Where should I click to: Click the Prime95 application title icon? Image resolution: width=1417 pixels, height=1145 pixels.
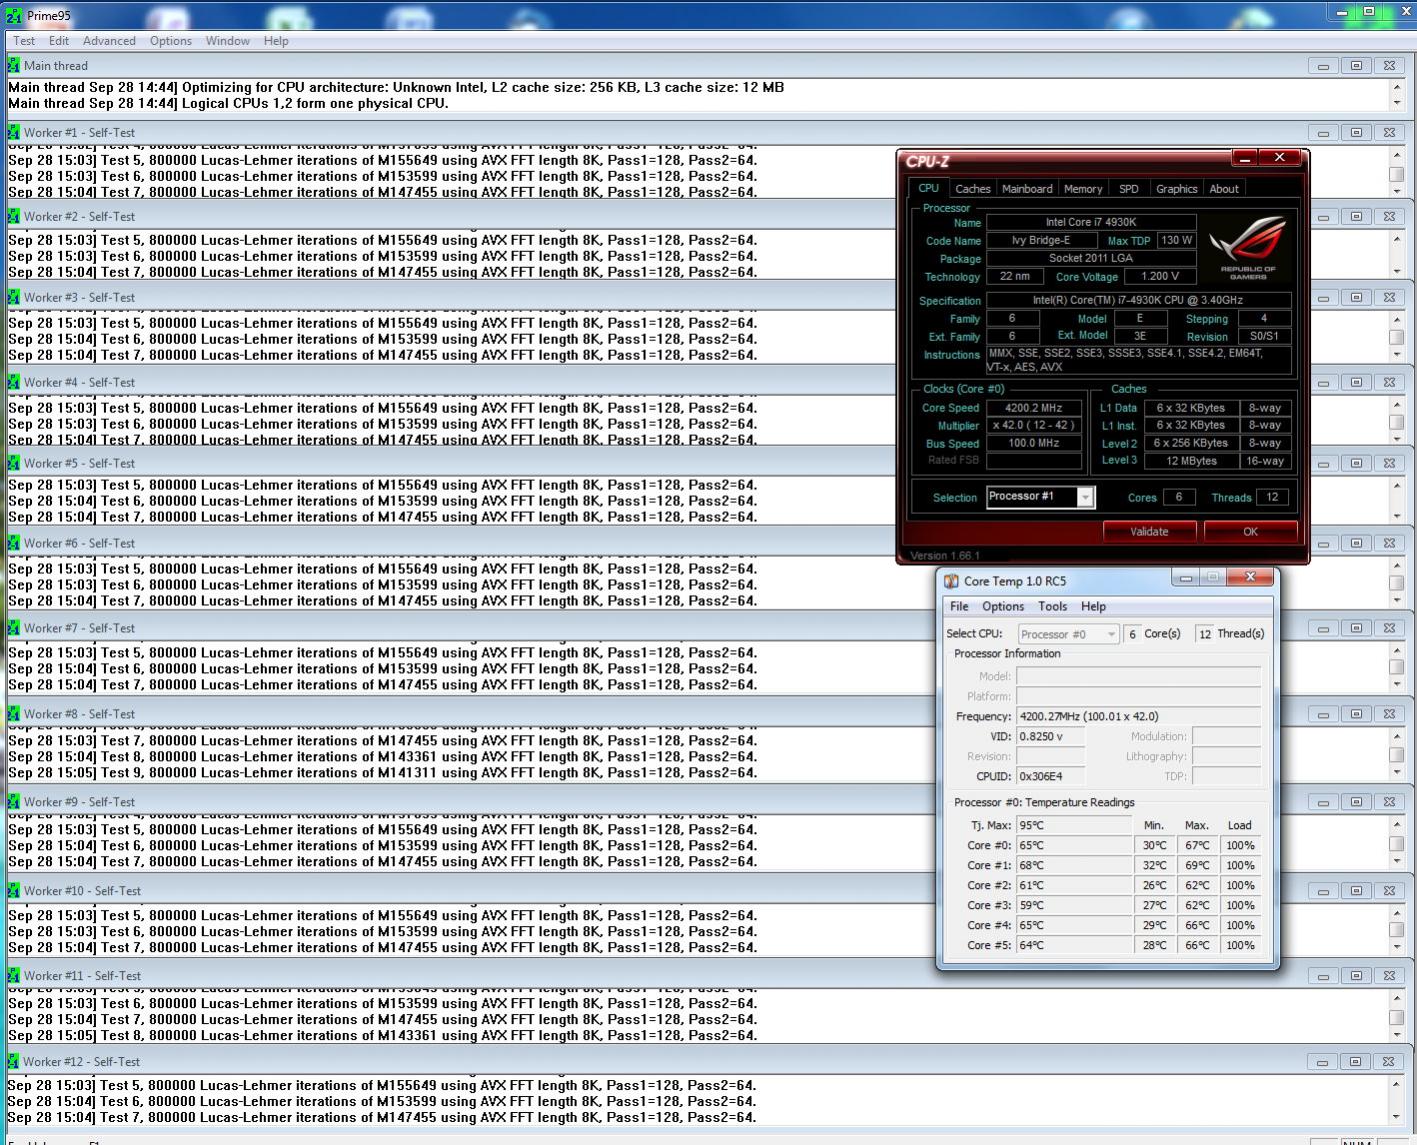(x=13, y=15)
